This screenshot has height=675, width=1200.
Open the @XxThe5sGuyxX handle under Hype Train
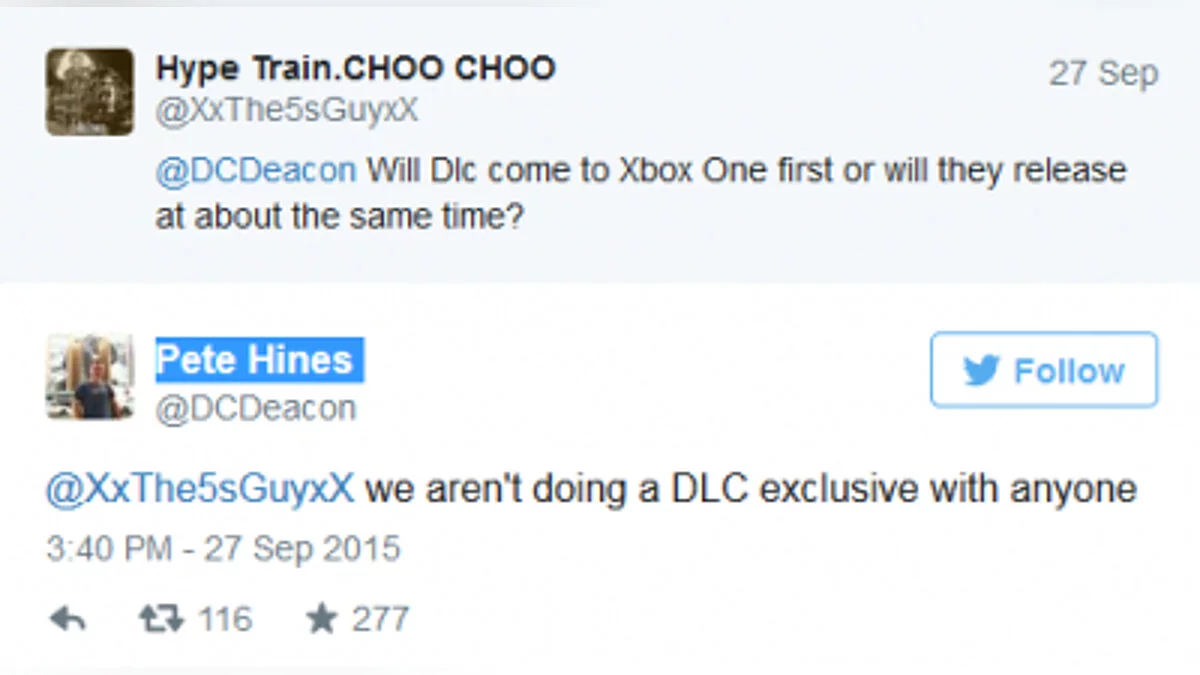pos(287,111)
